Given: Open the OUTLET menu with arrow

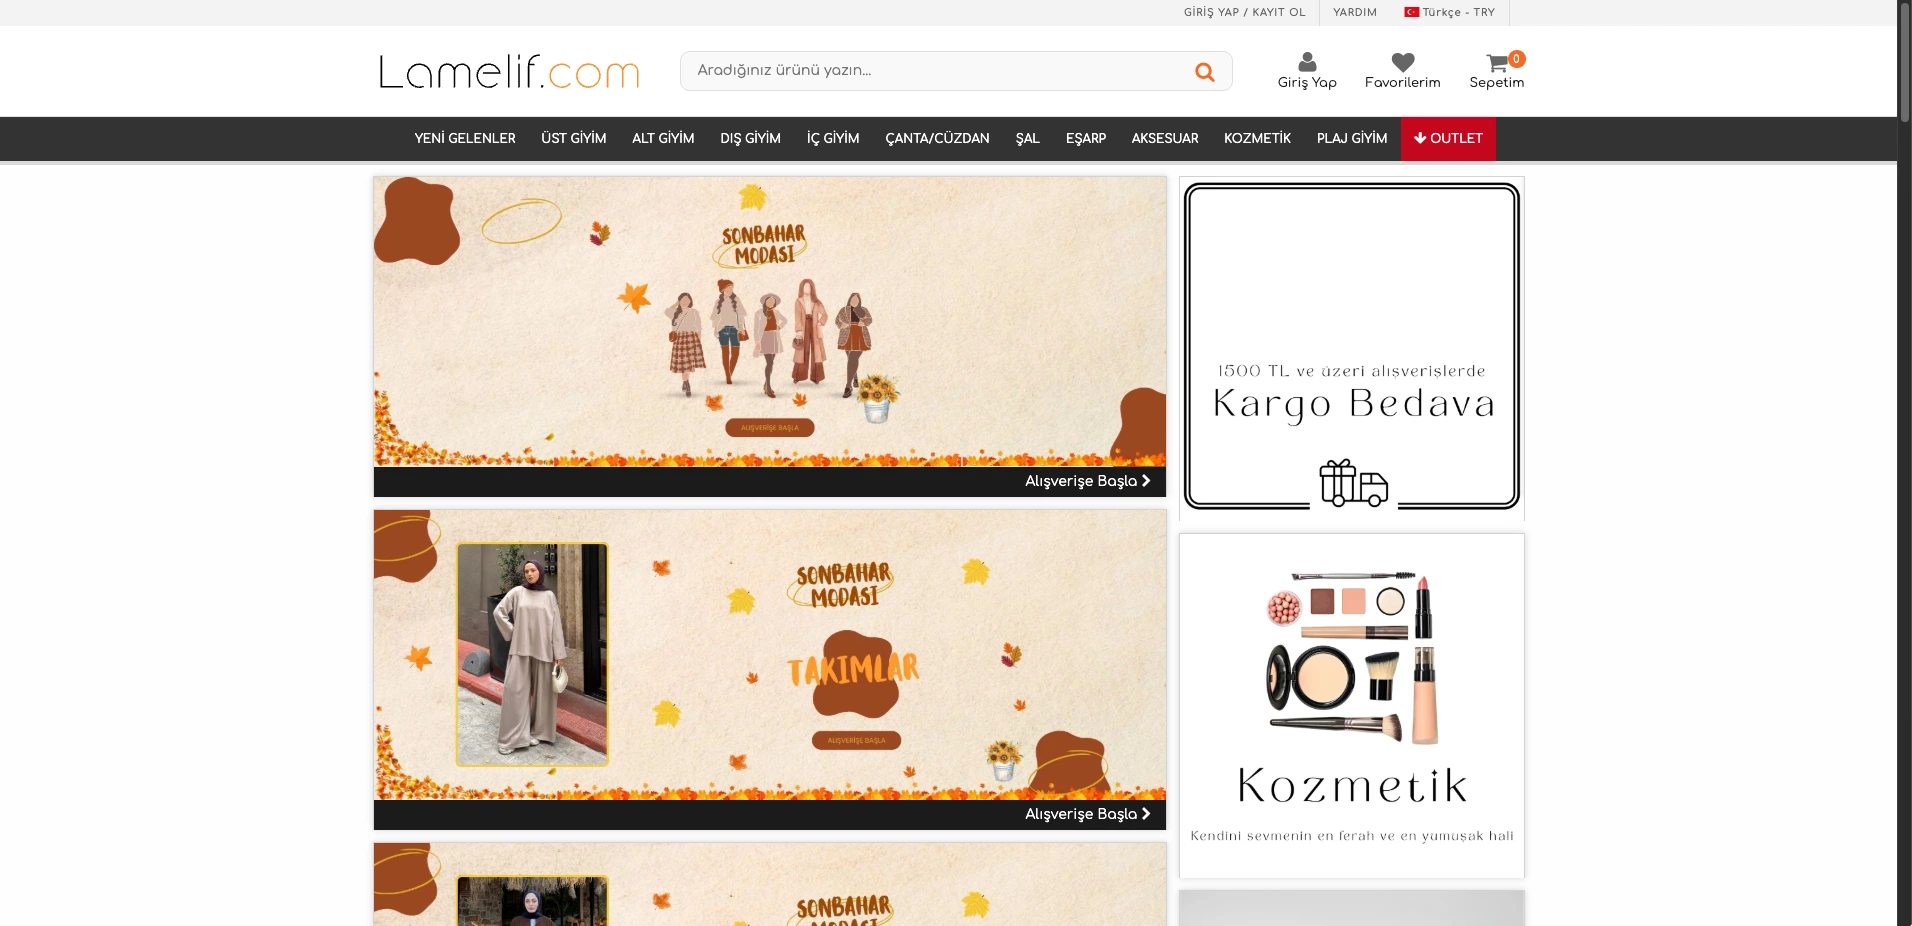Looking at the screenshot, I should pos(1448,139).
